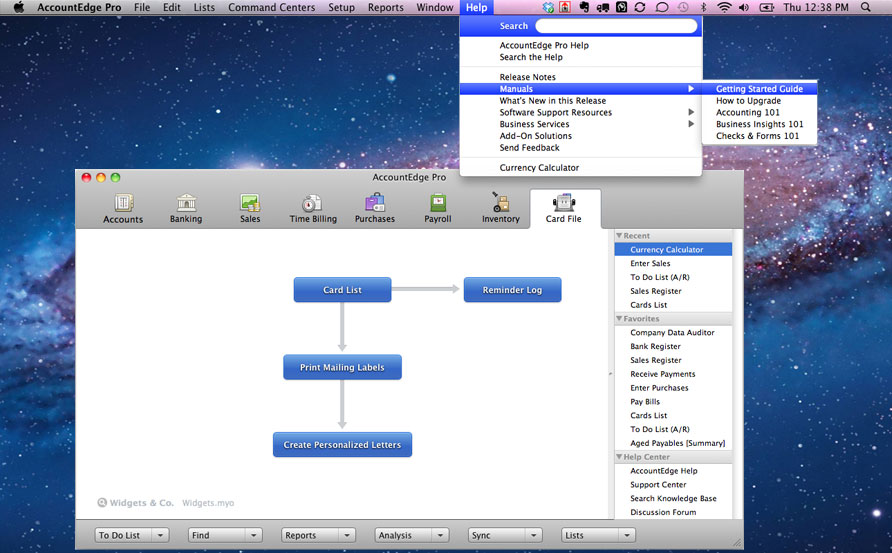
Task: Collapse the Help Center section triangle
Action: (x=619, y=457)
